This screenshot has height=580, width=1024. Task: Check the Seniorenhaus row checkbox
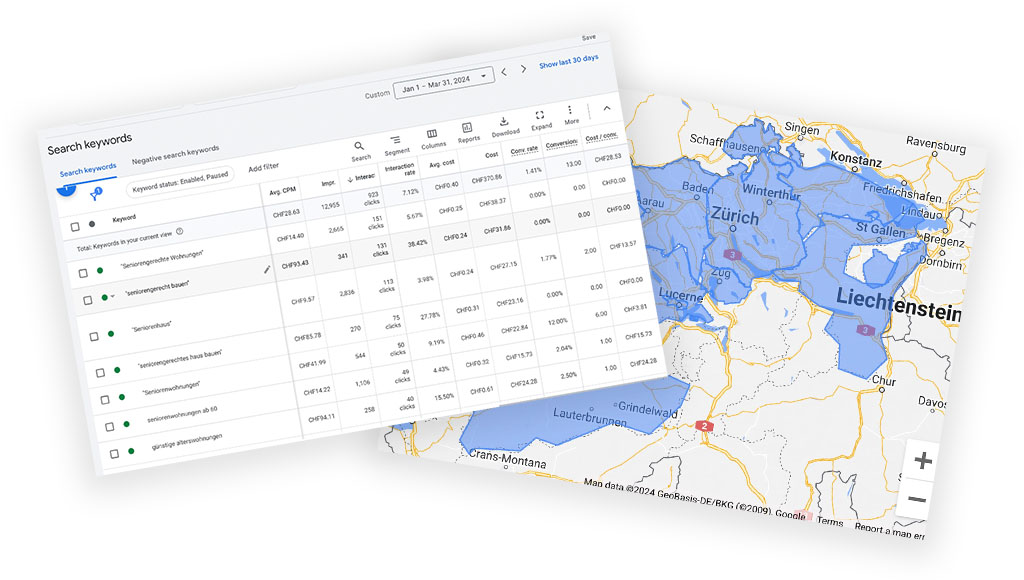click(x=94, y=336)
